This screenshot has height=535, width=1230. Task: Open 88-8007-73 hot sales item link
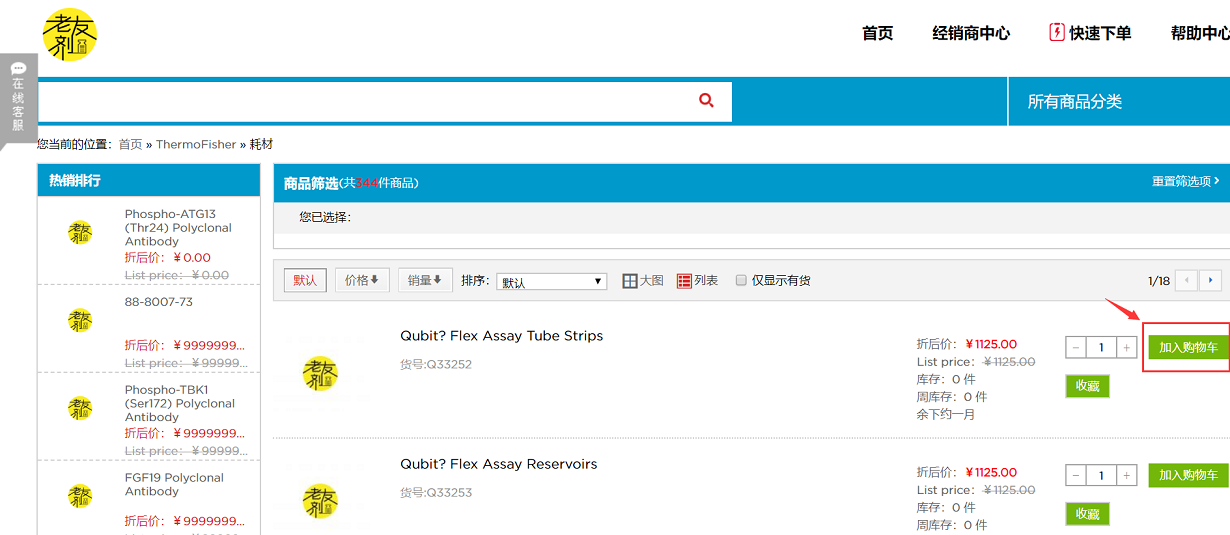(159, 302)
